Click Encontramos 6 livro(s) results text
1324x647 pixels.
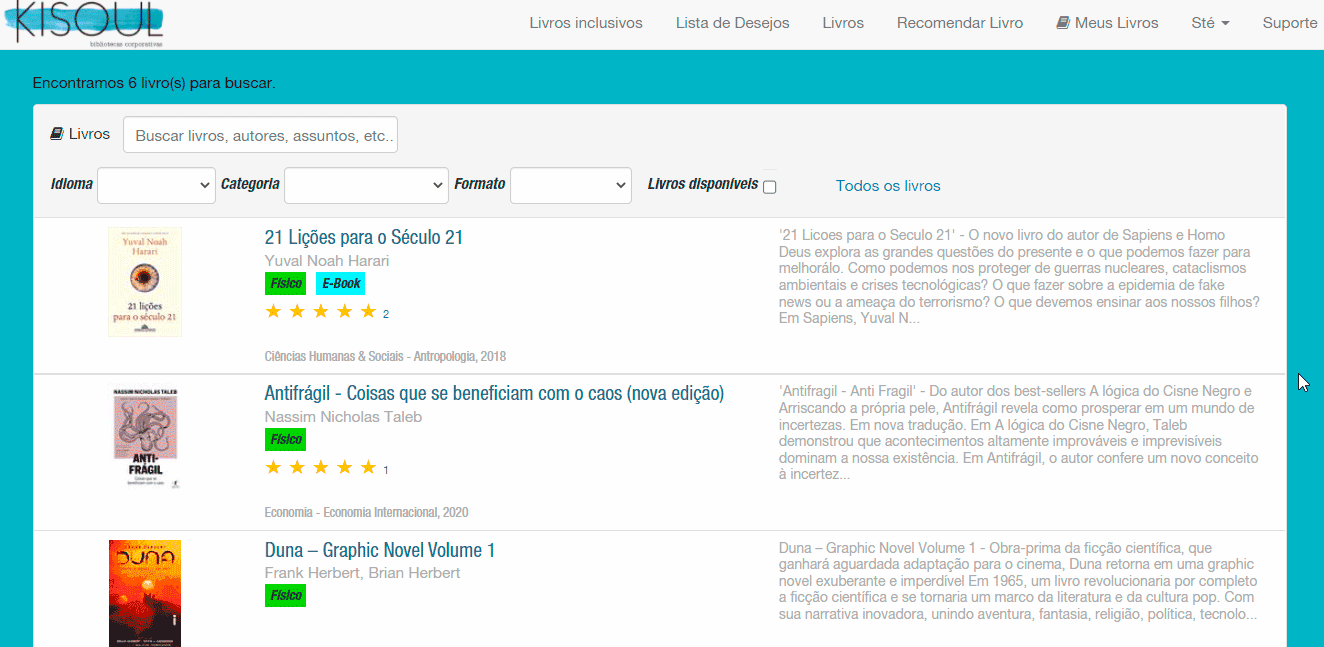(x=153, y=82)
